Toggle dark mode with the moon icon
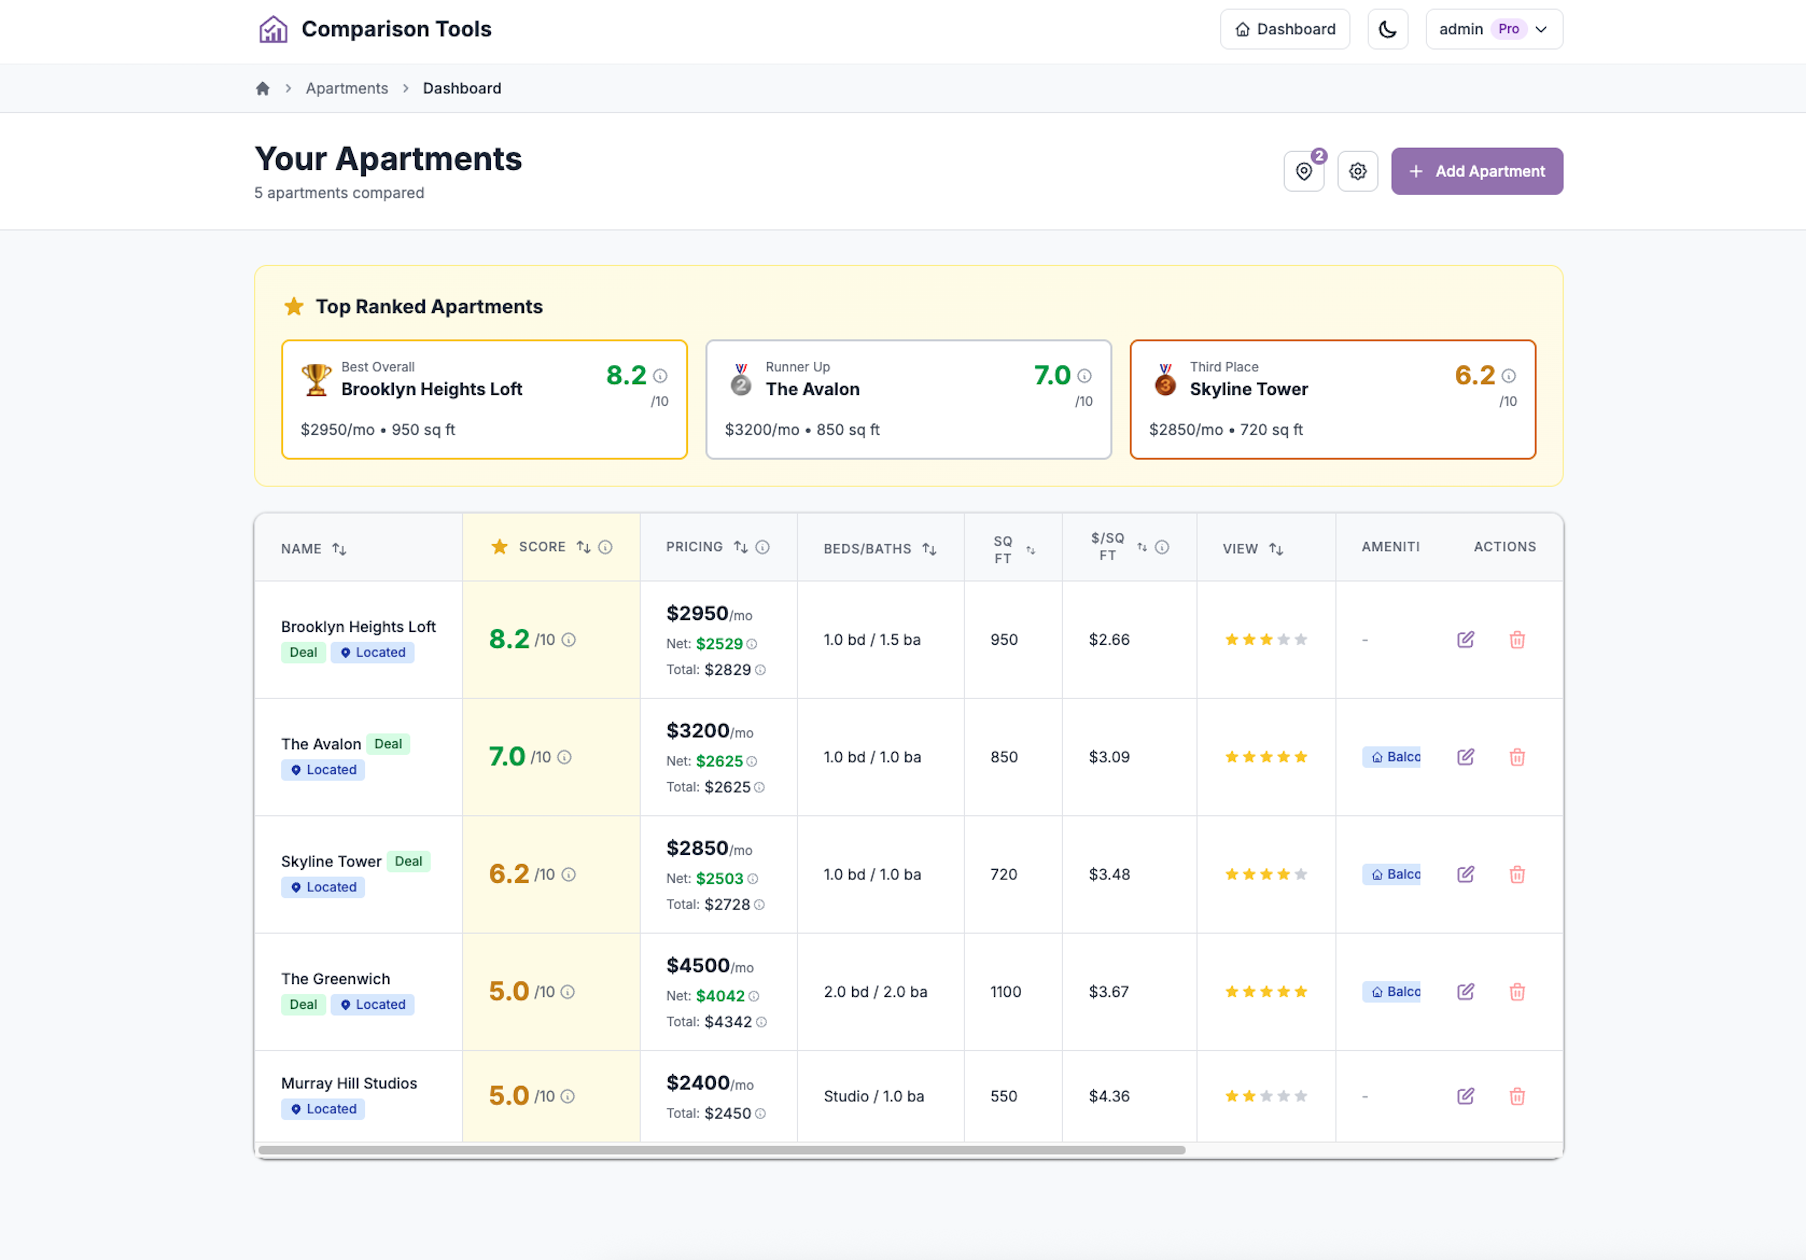1806x1260 pixels. (x=1387, y=29)
